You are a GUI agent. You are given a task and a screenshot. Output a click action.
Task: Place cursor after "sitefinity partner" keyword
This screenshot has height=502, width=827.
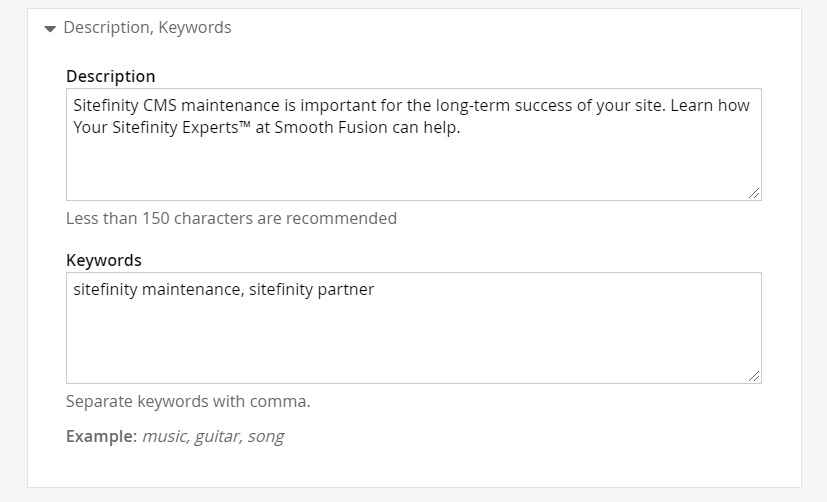[375, 290]
